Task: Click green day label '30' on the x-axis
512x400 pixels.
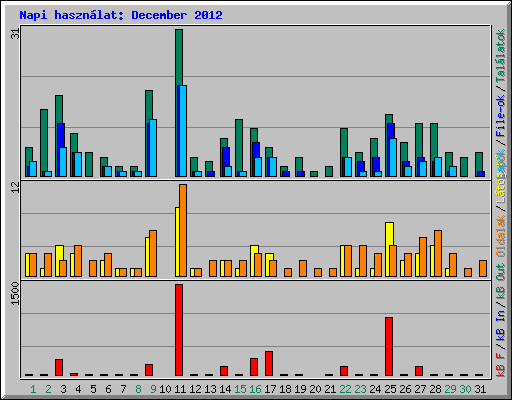Action: (465, 389)
